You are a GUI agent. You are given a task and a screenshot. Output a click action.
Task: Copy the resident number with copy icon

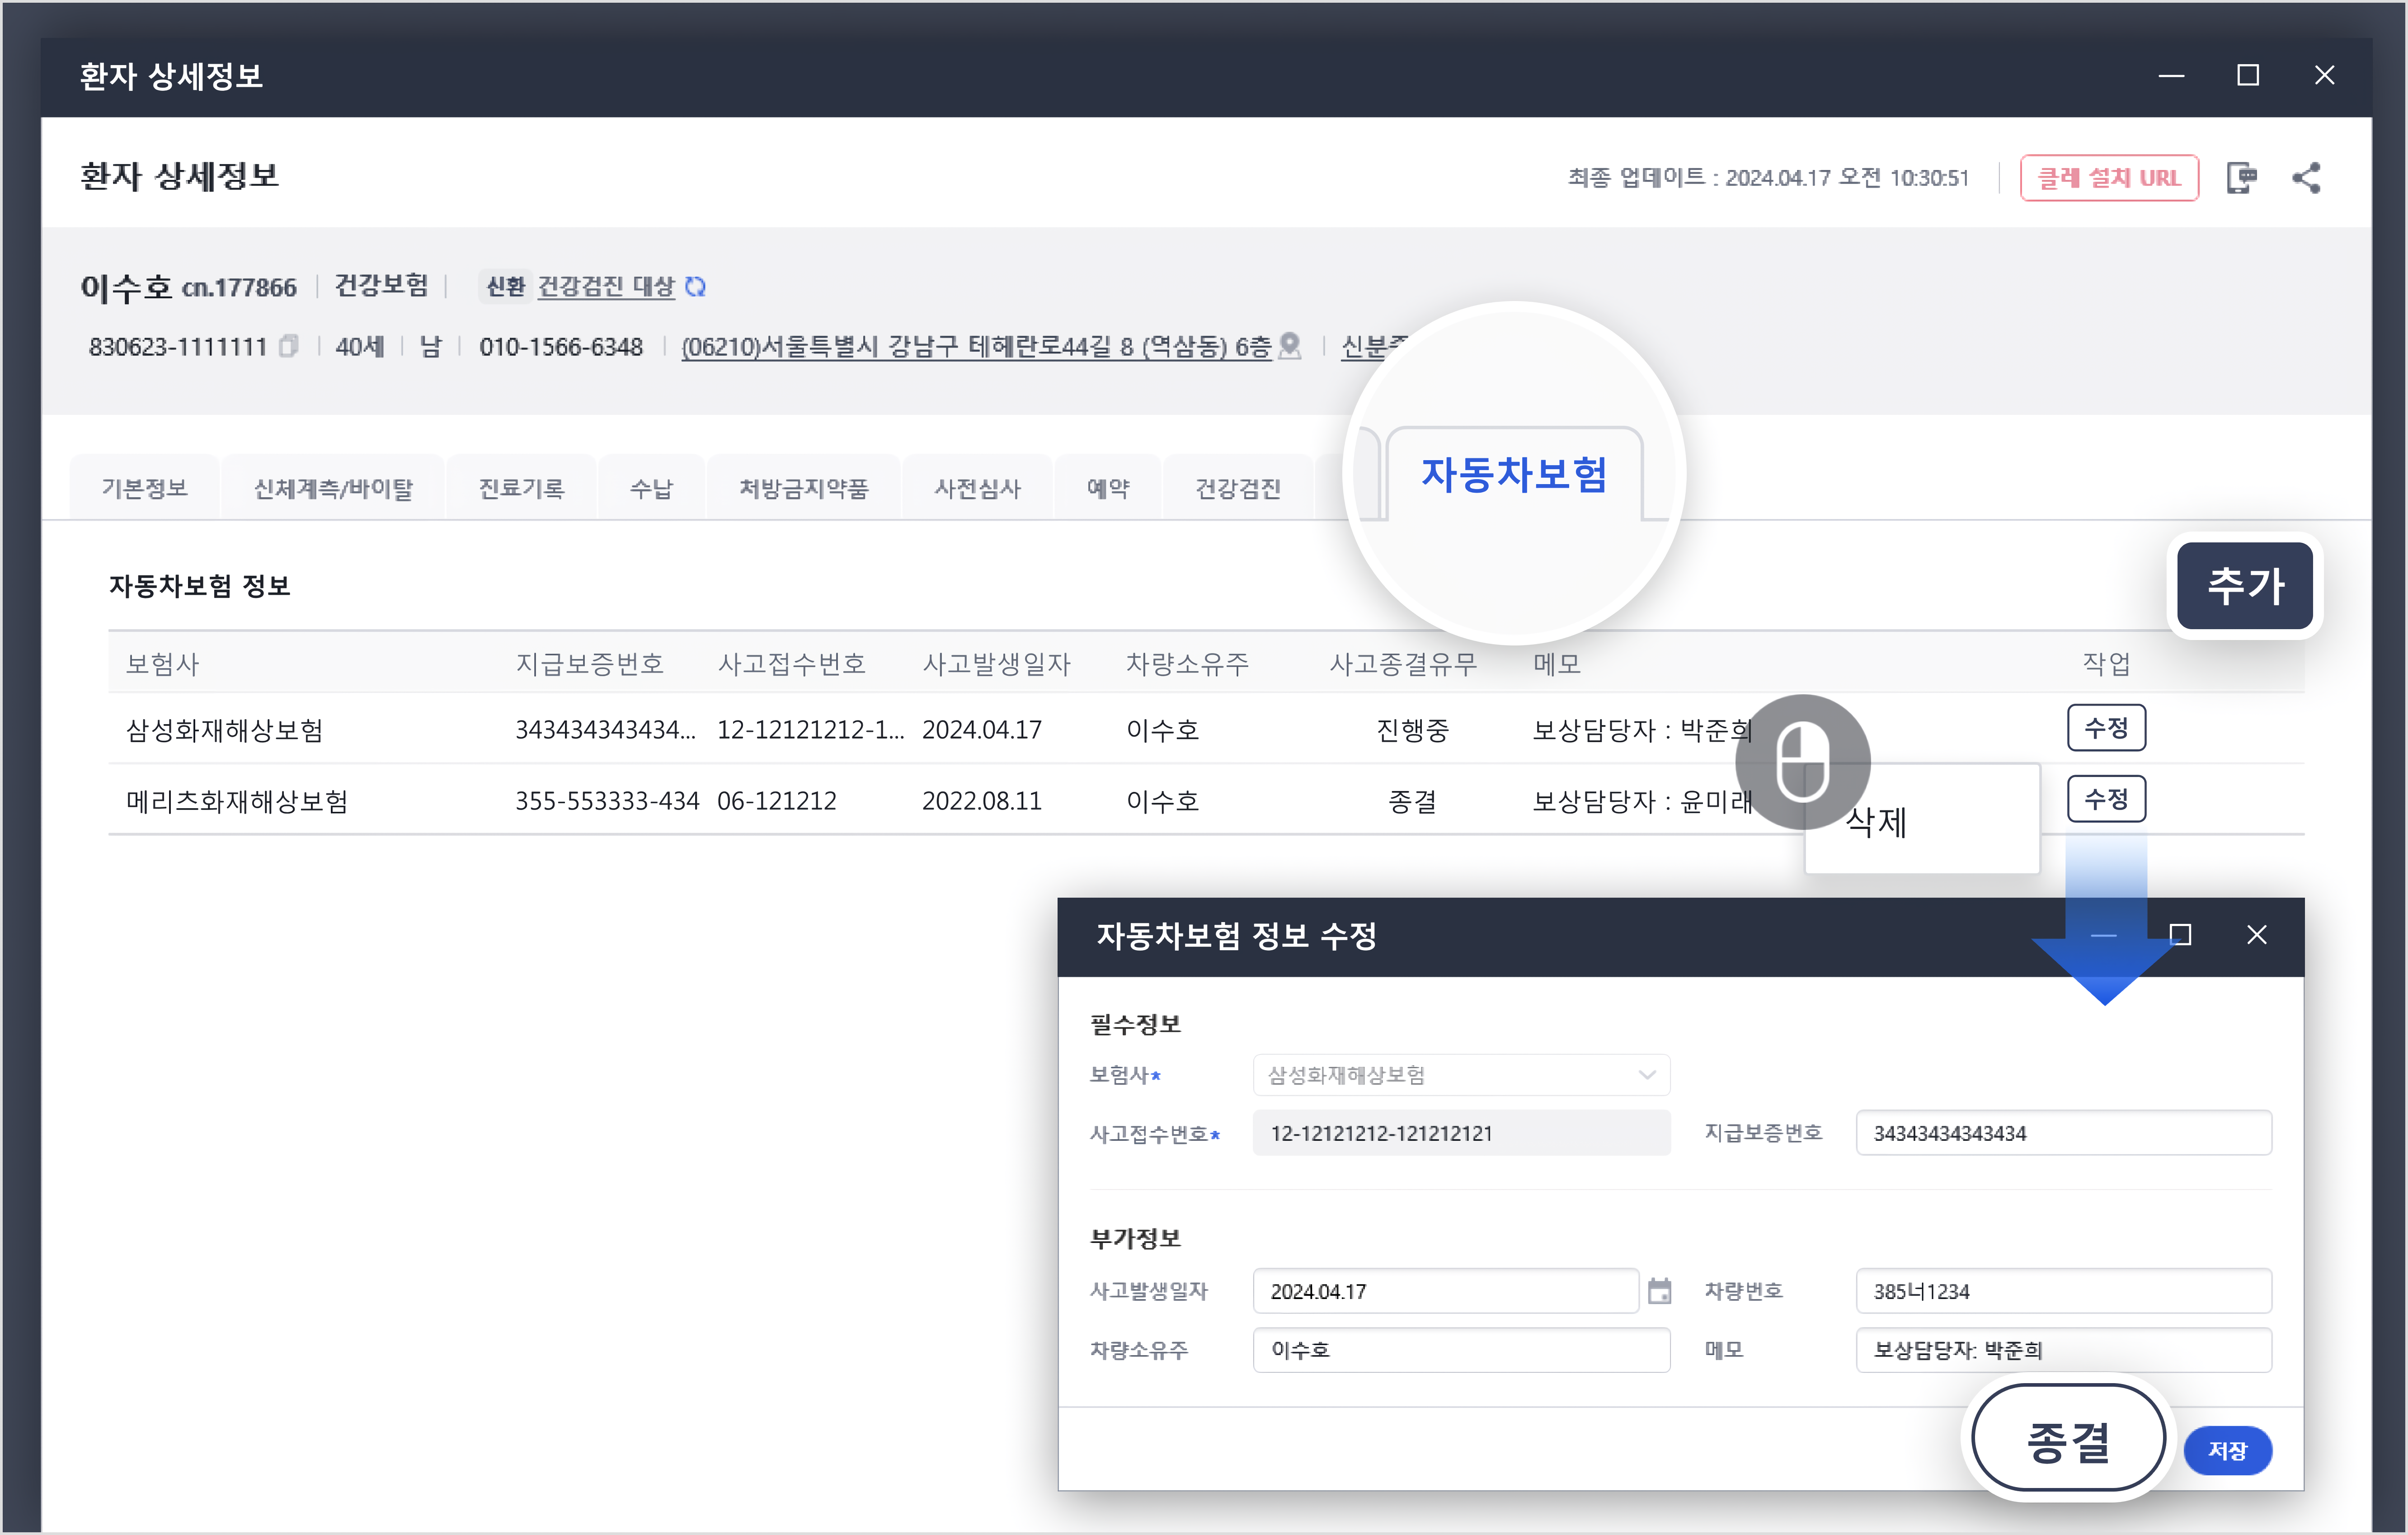point(289,346)
